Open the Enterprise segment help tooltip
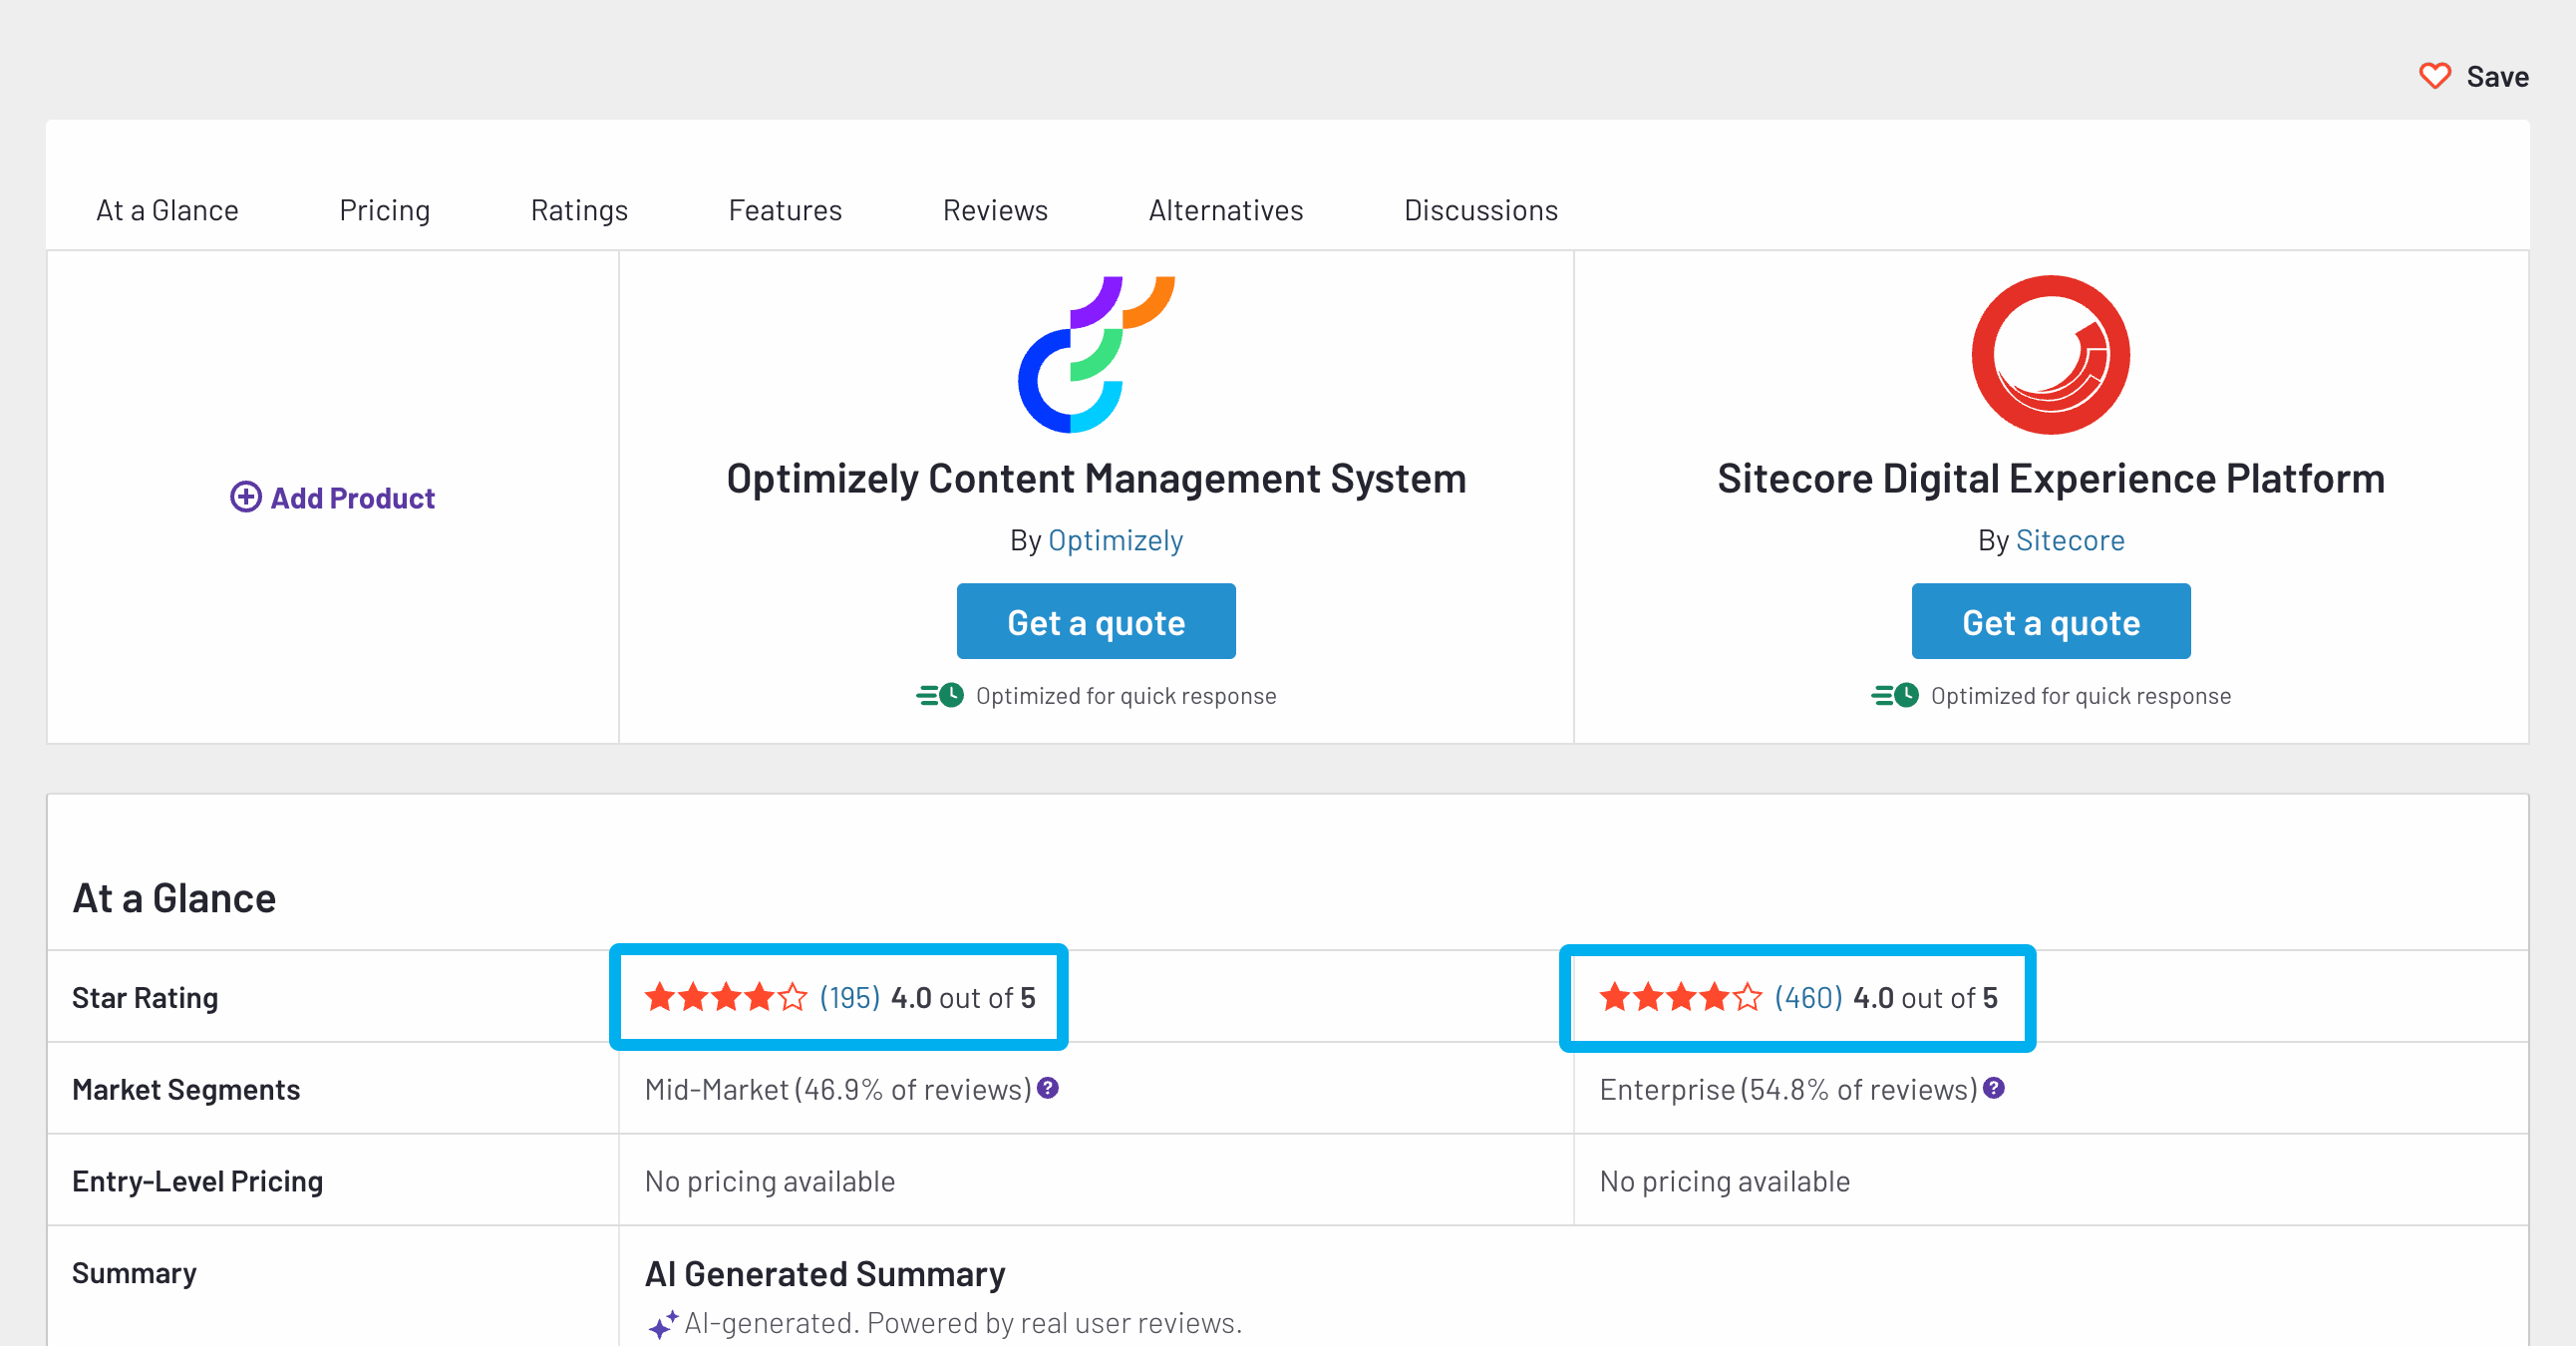 pos(1993,1090)
